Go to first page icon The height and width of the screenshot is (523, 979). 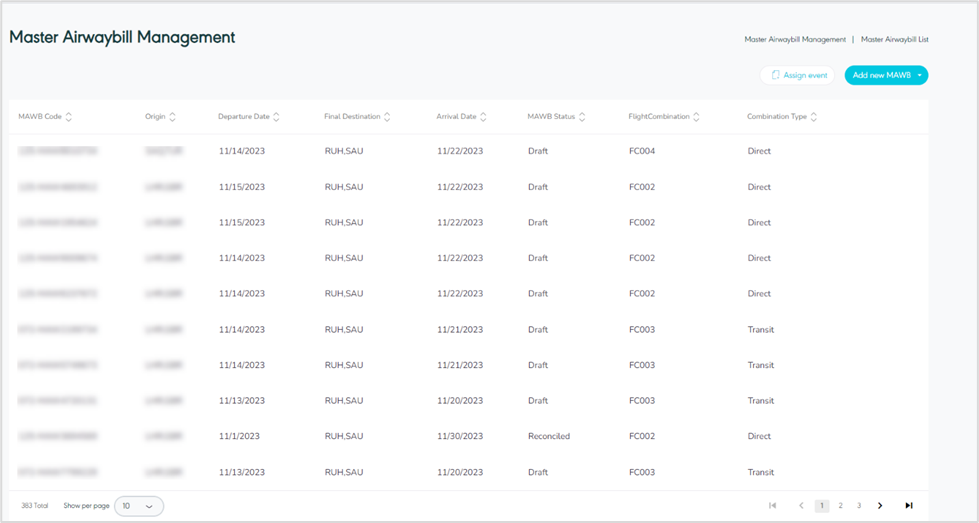point(773,506)
